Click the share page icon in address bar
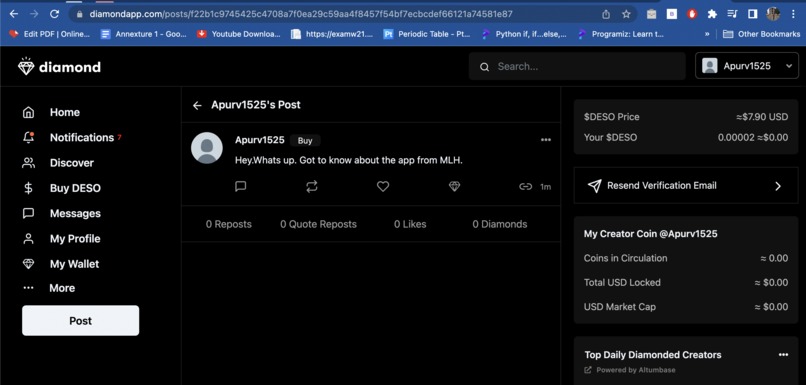The height and width of the screenshot is (385, 806). click(607, 14)
